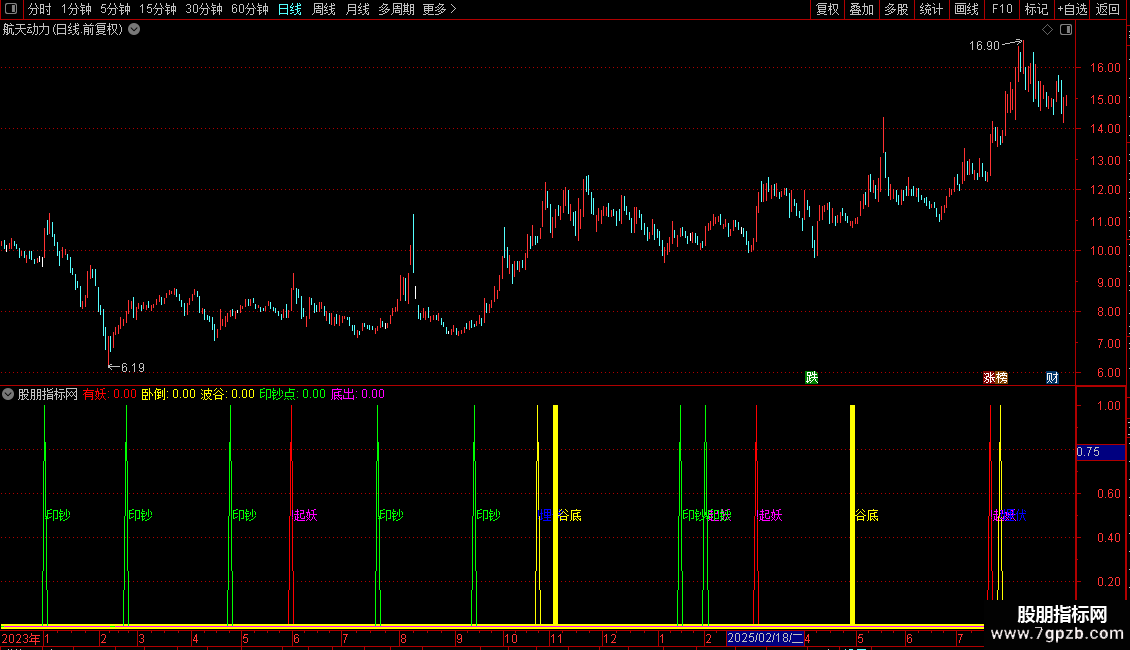Toggle the right side panel icon
1130x650 pixels.
[1066, 30]
